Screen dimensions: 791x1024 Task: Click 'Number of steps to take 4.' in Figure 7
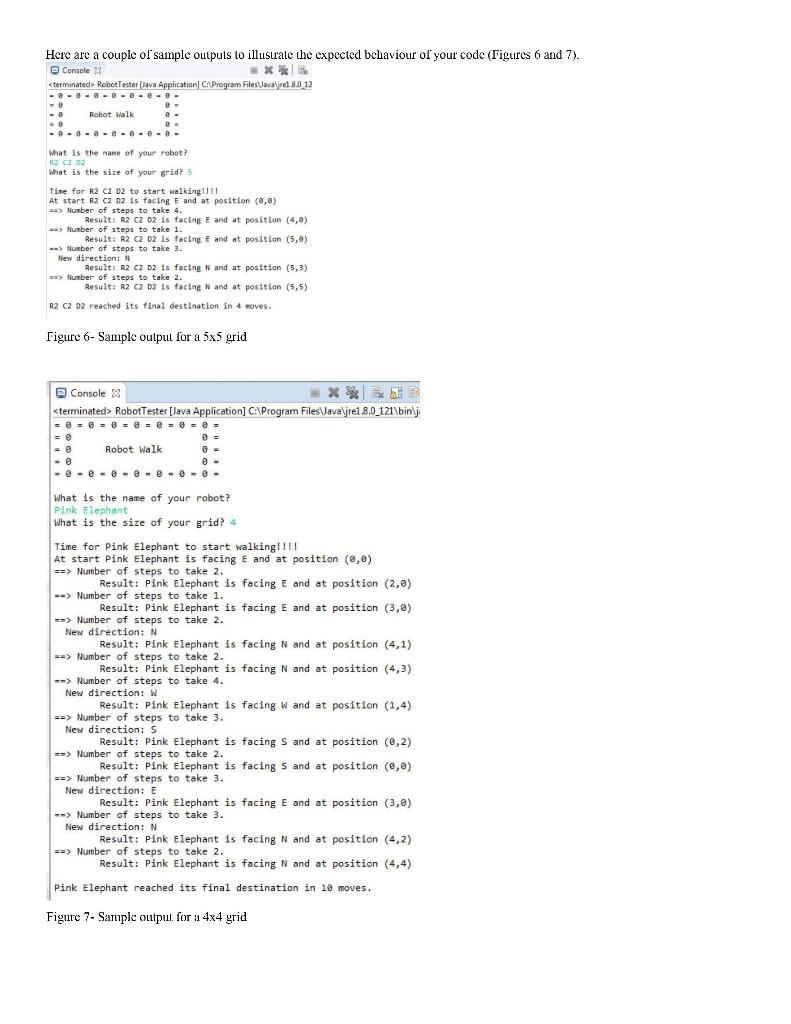[x=138, y=680]
